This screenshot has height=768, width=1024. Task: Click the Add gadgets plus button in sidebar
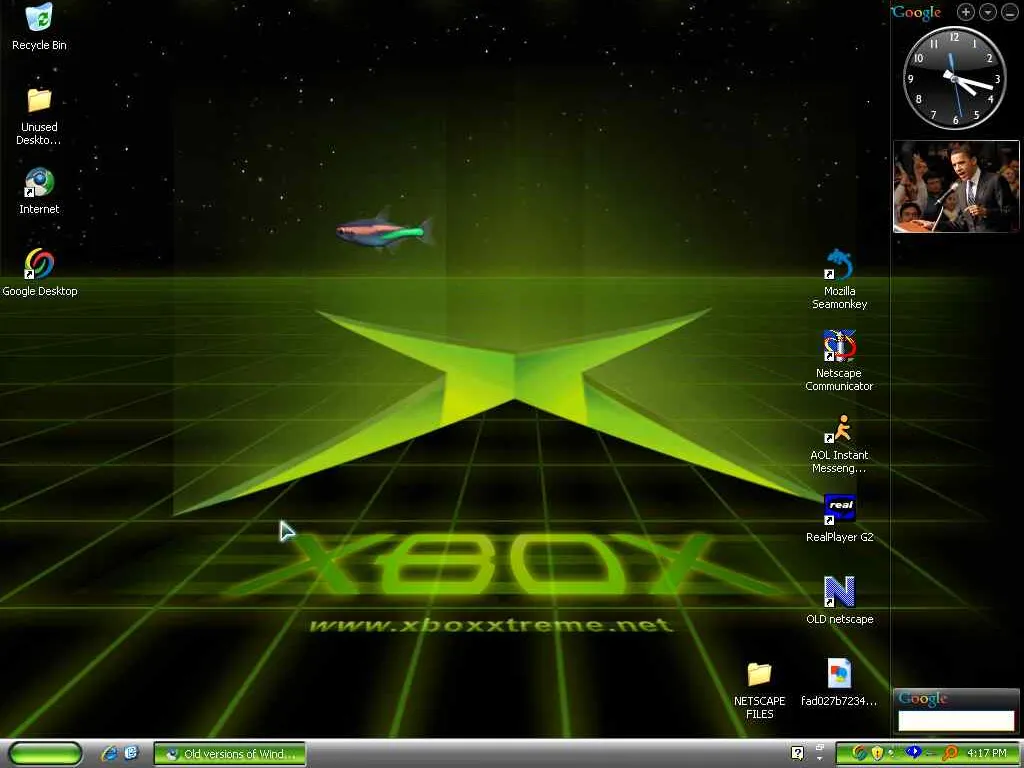tap(965, 12)
